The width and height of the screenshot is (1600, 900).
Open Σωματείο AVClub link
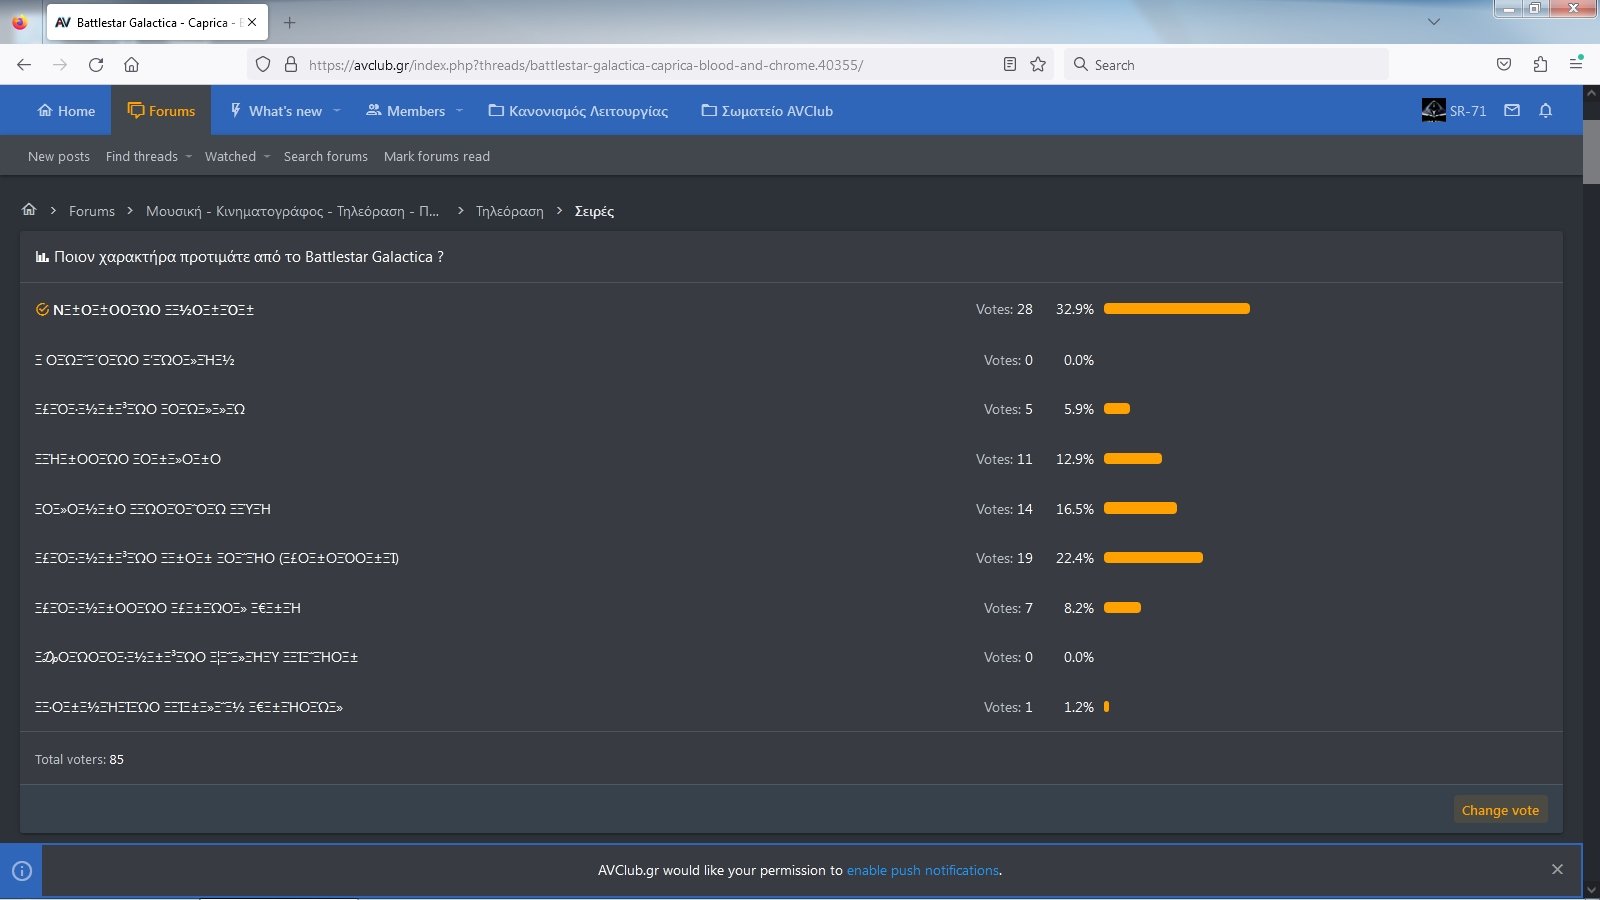point(767,111)
